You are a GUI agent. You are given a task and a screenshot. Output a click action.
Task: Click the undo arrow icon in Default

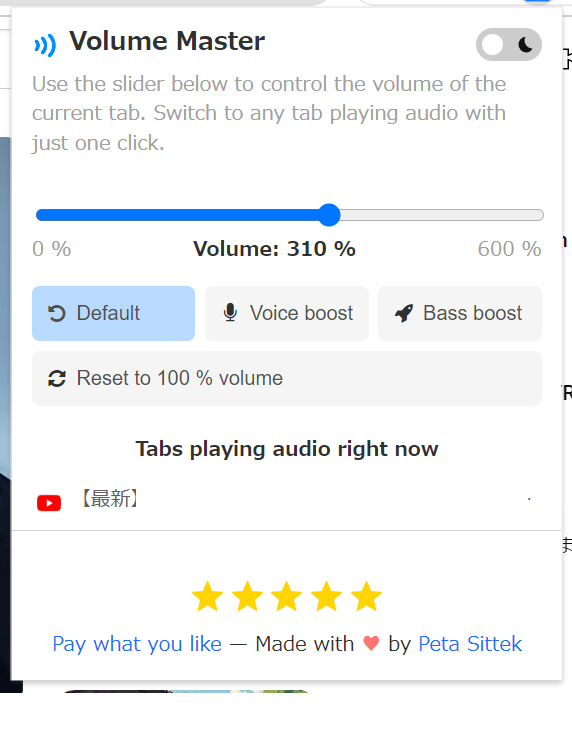(x=57, y=313)
